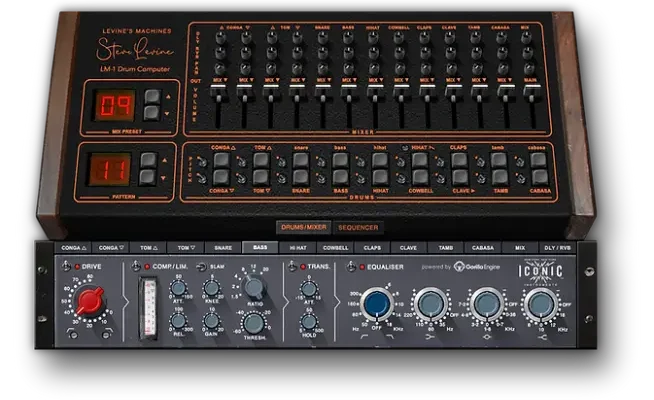The image size is (654, 400).
Task: Click the compressor Thresh knob
Action: click(x=254, y=323)
